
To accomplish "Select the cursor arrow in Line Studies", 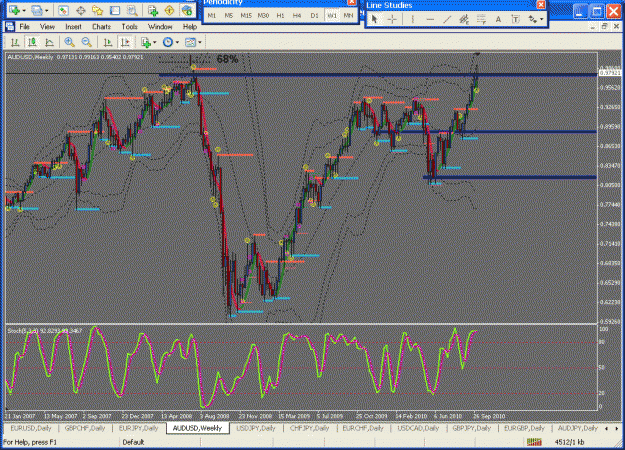I will 374,19.
